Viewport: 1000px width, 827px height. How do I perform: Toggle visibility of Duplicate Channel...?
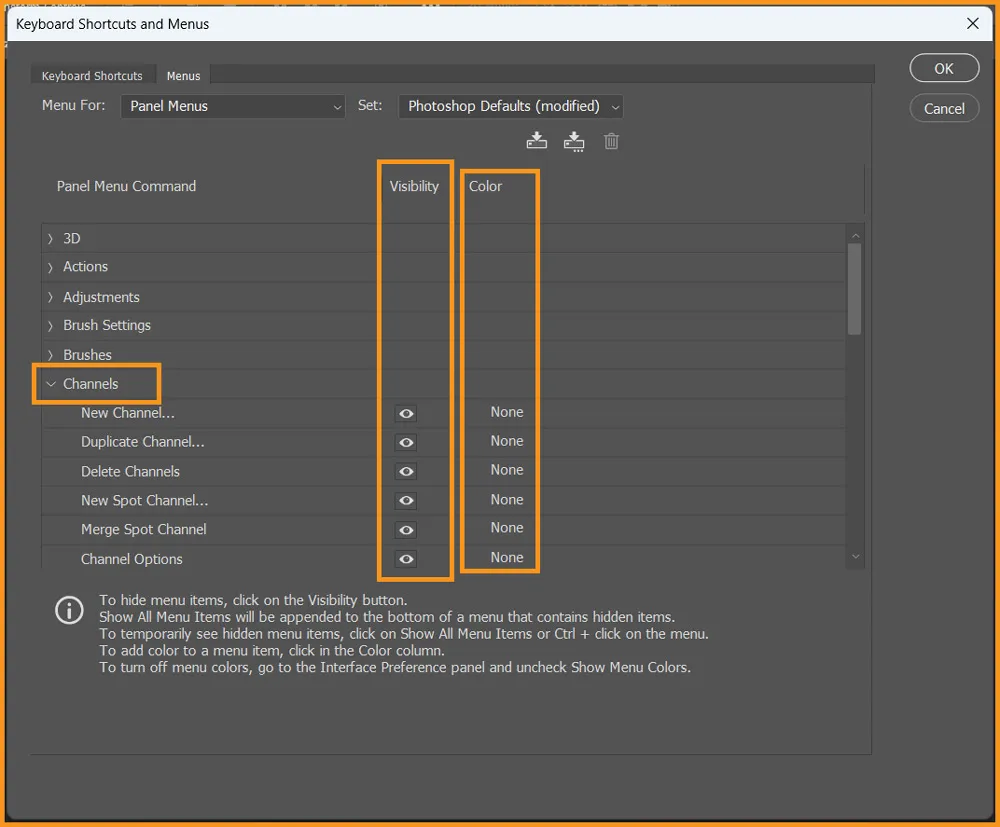pyautogui.click(x=406, y=442)
